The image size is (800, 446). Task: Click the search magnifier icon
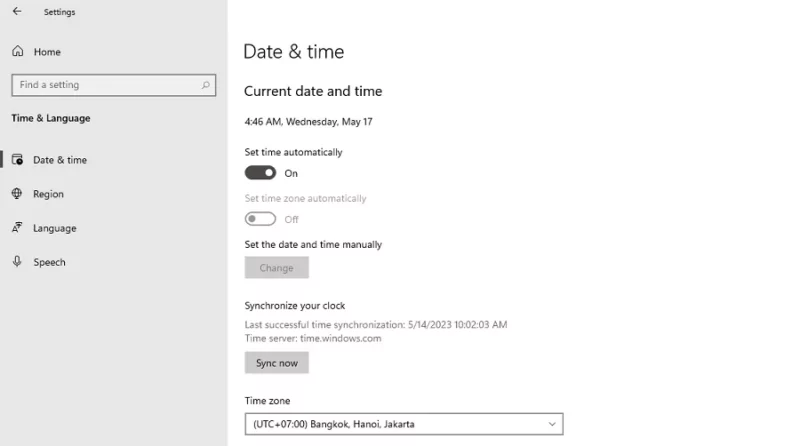[205, 85]
